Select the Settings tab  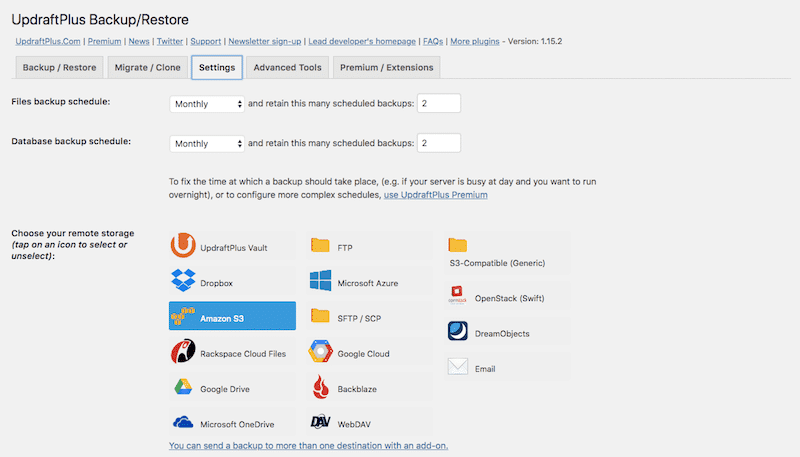coord(217,67)
